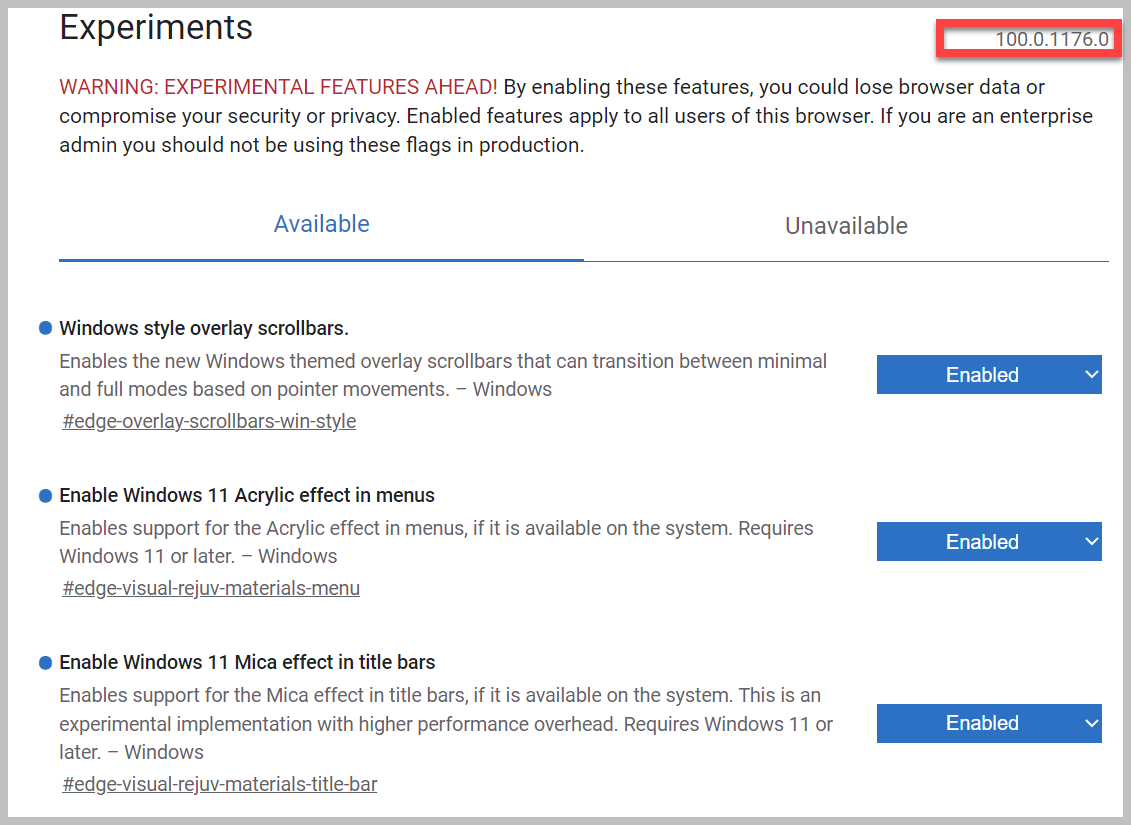Screen dimensions: 1131x825
Task: Follow the #edge-overlay-scrollbars-win-style link
Action: tap(209, 421)
